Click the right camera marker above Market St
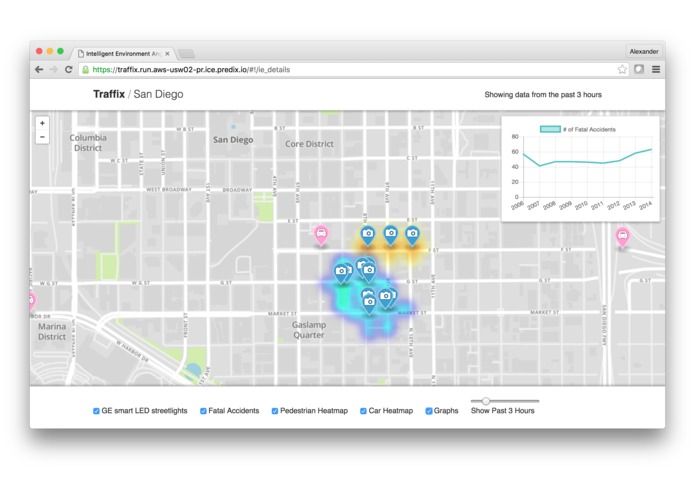 coord(386,298)
